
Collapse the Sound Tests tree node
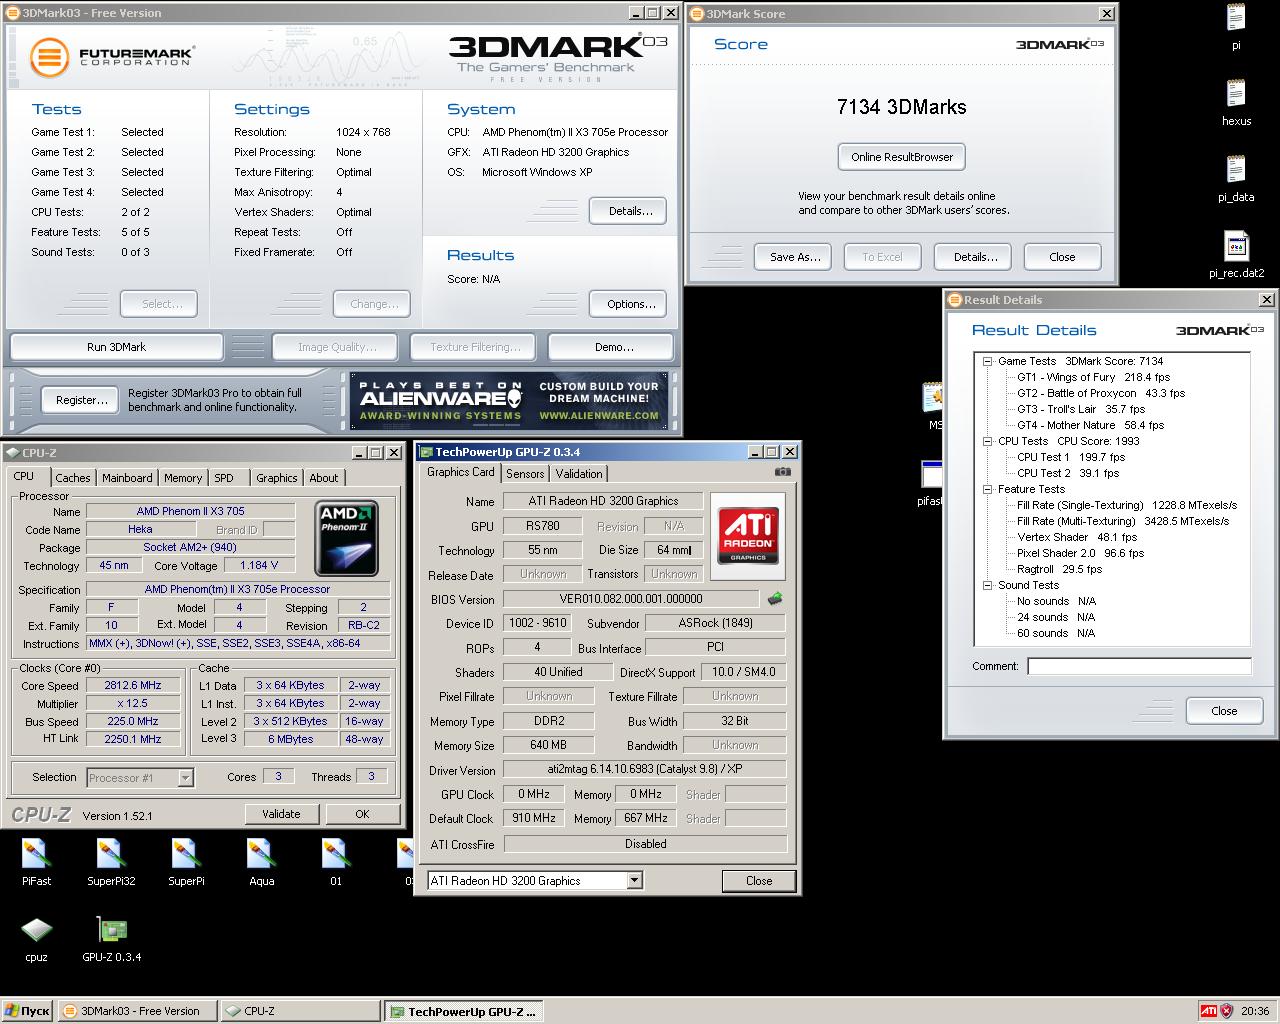pyautogui.click(x=987, y=585)
